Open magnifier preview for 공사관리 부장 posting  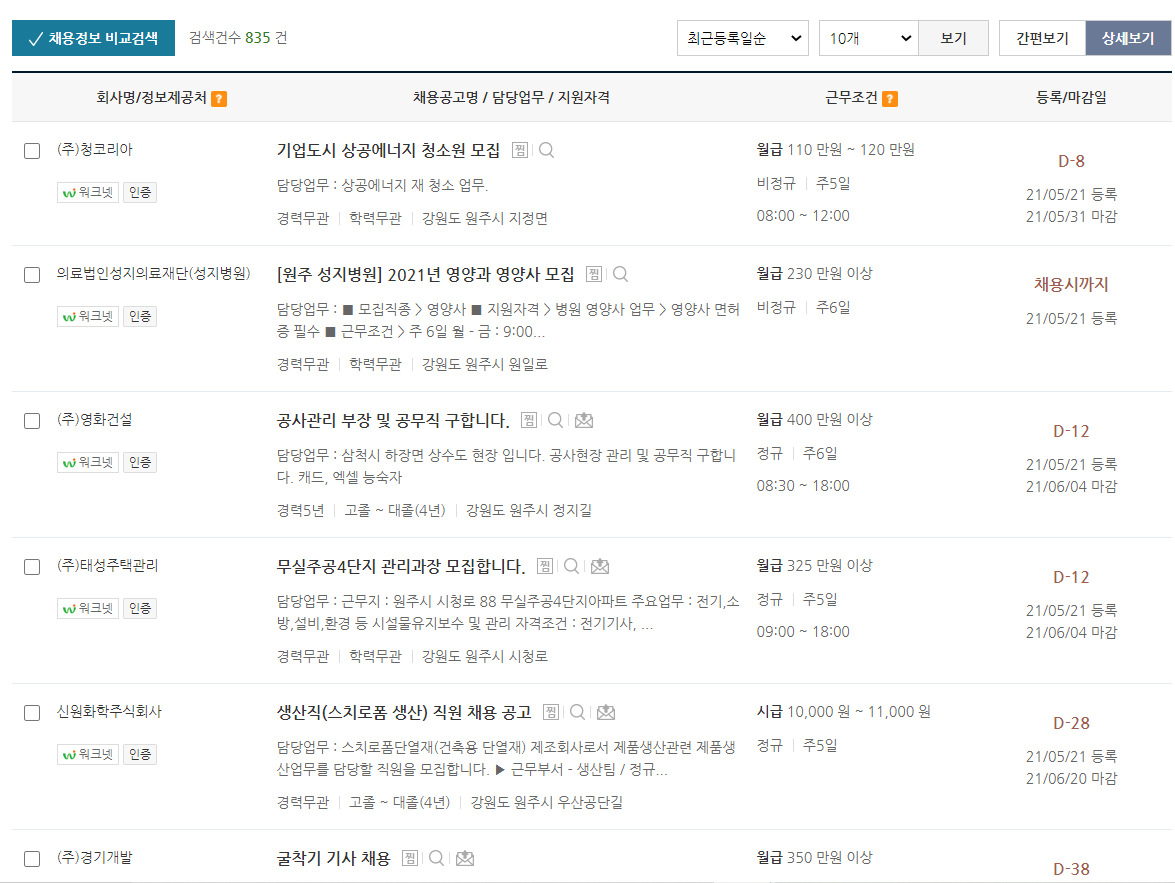pos(555,420)
